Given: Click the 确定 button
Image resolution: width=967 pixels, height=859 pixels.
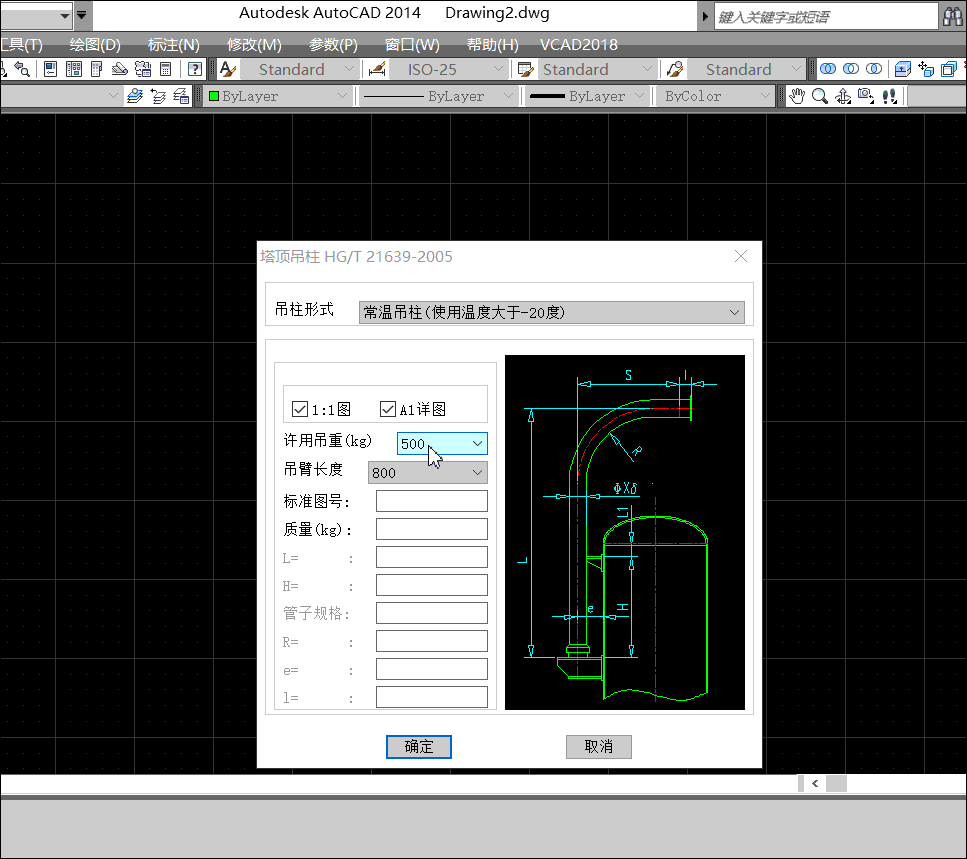Looking at the screenshot, I should [419, 747].
